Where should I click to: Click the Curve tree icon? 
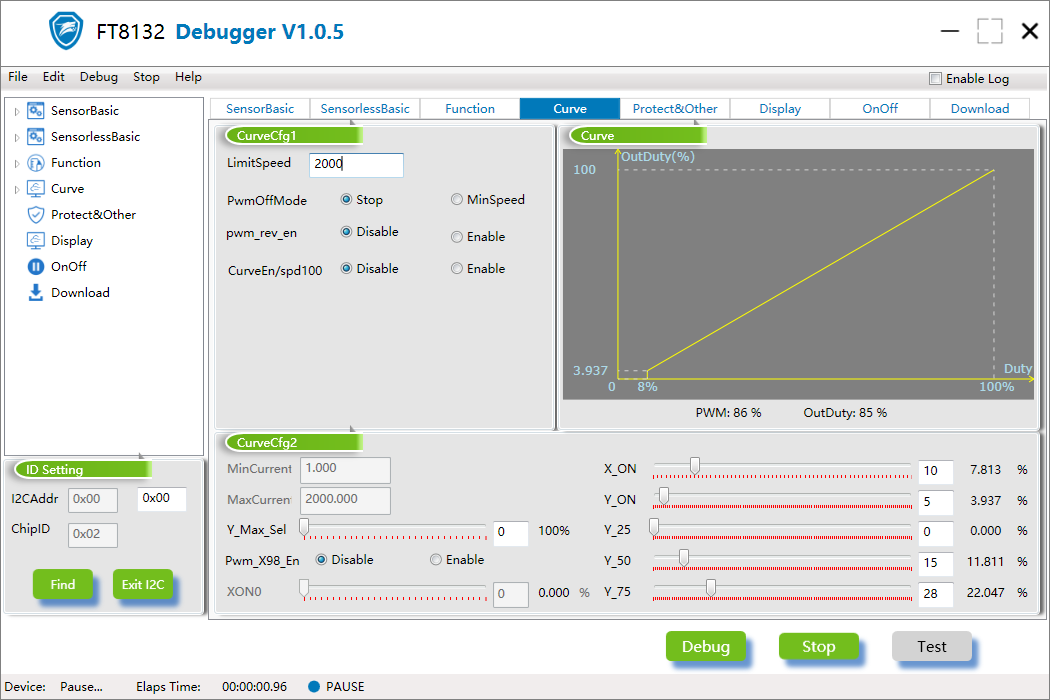point(35,189)
